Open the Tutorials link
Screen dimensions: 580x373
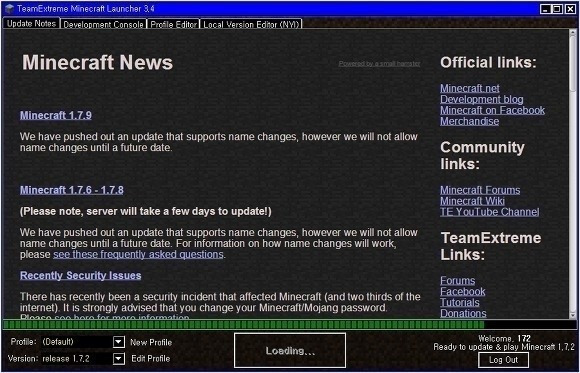click(x=460, y=302)
